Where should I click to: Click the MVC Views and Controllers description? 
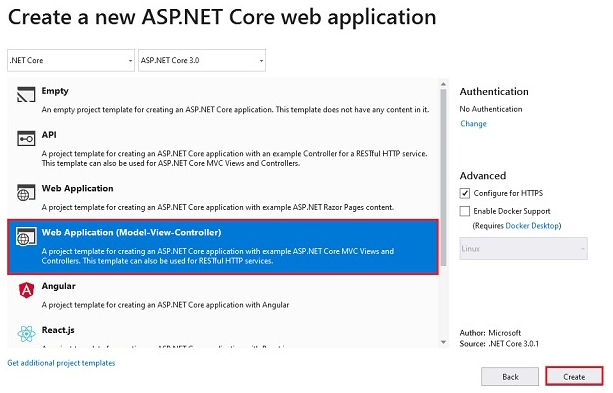[218, 256]
